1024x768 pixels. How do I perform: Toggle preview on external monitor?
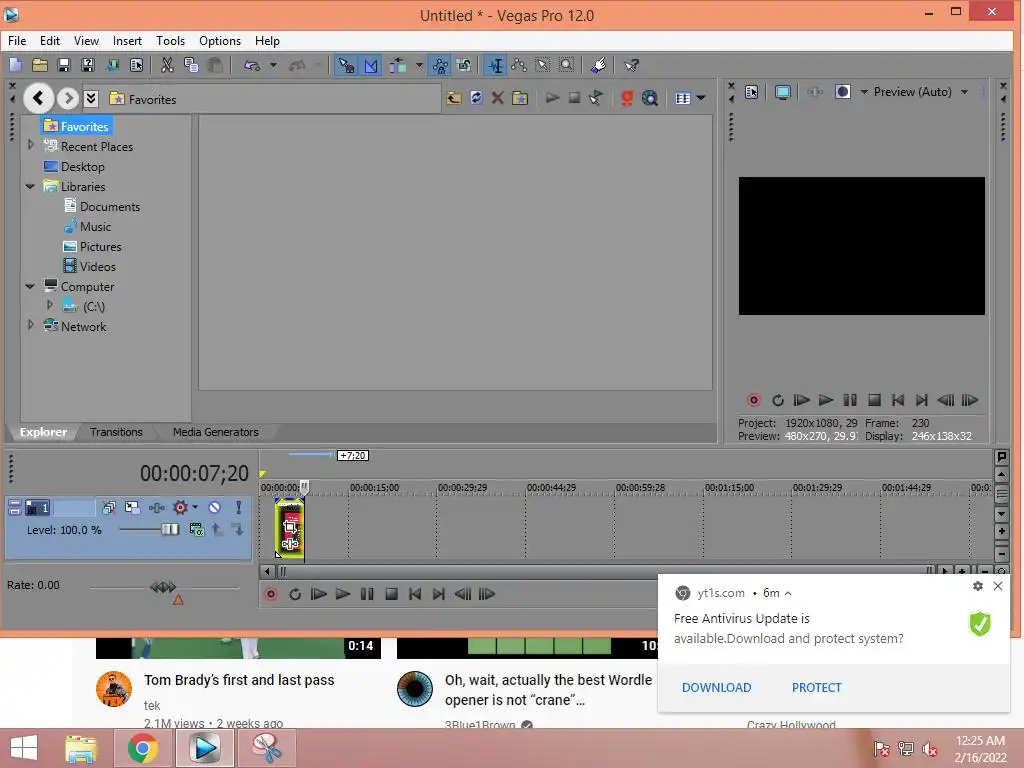coord(782,92)
